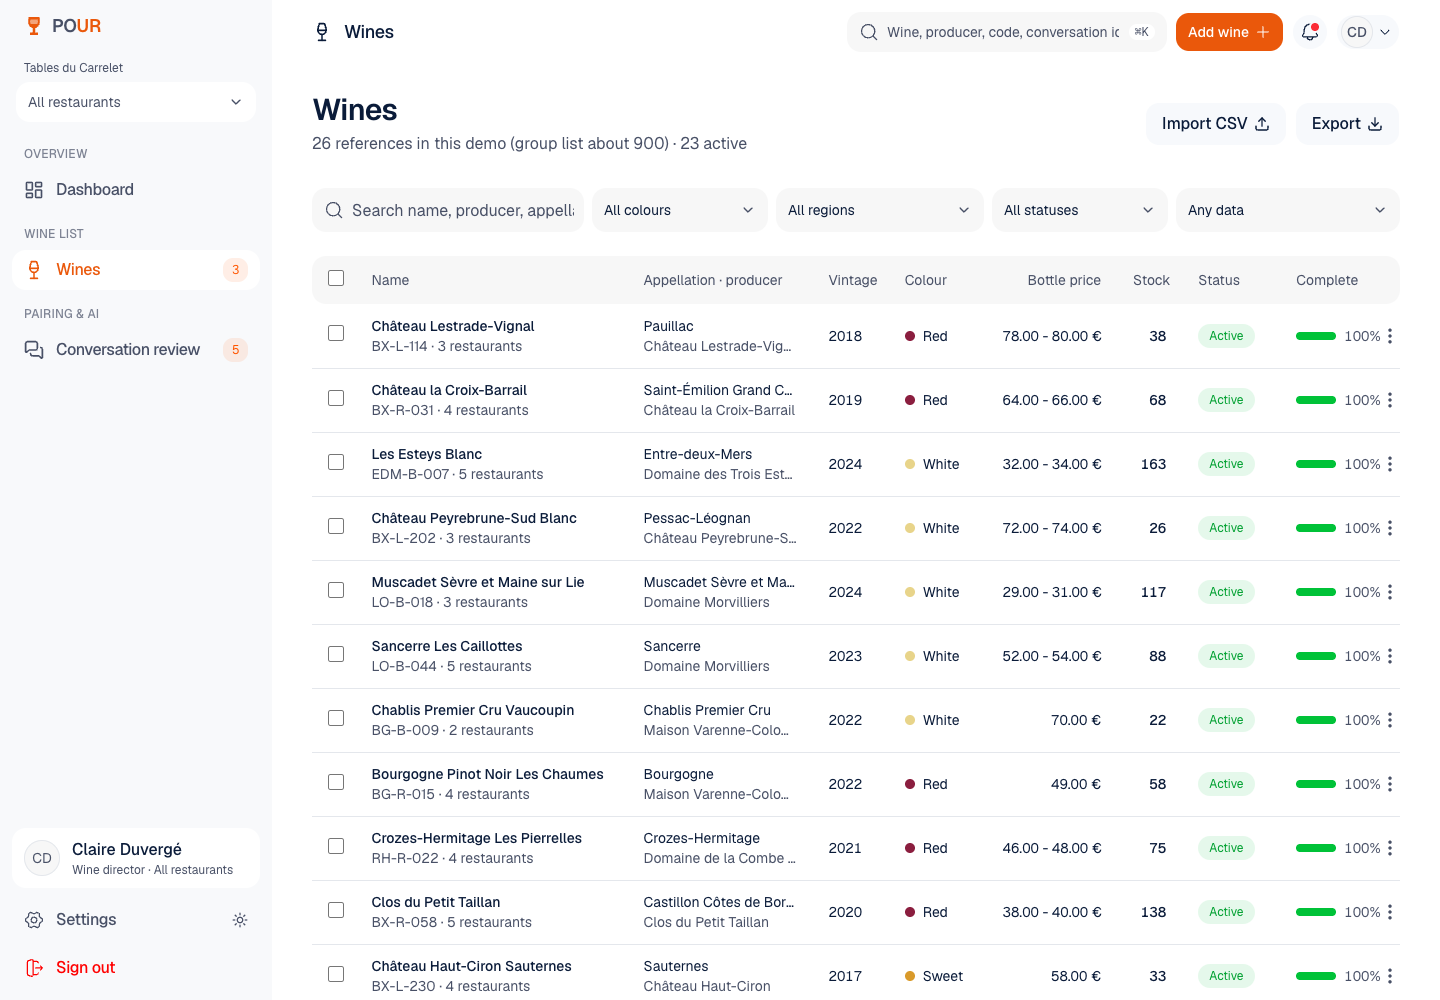Focus the Search name, producer, appellation field

[448, 210]
